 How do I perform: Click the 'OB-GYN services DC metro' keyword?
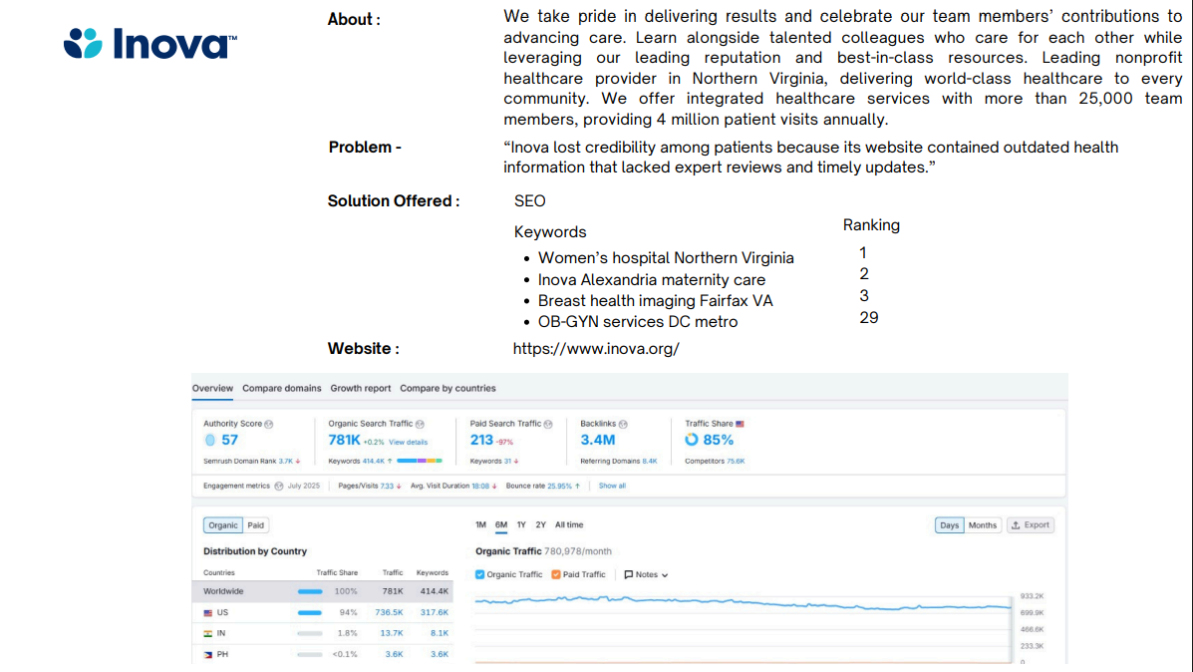(x=638, y=322)
